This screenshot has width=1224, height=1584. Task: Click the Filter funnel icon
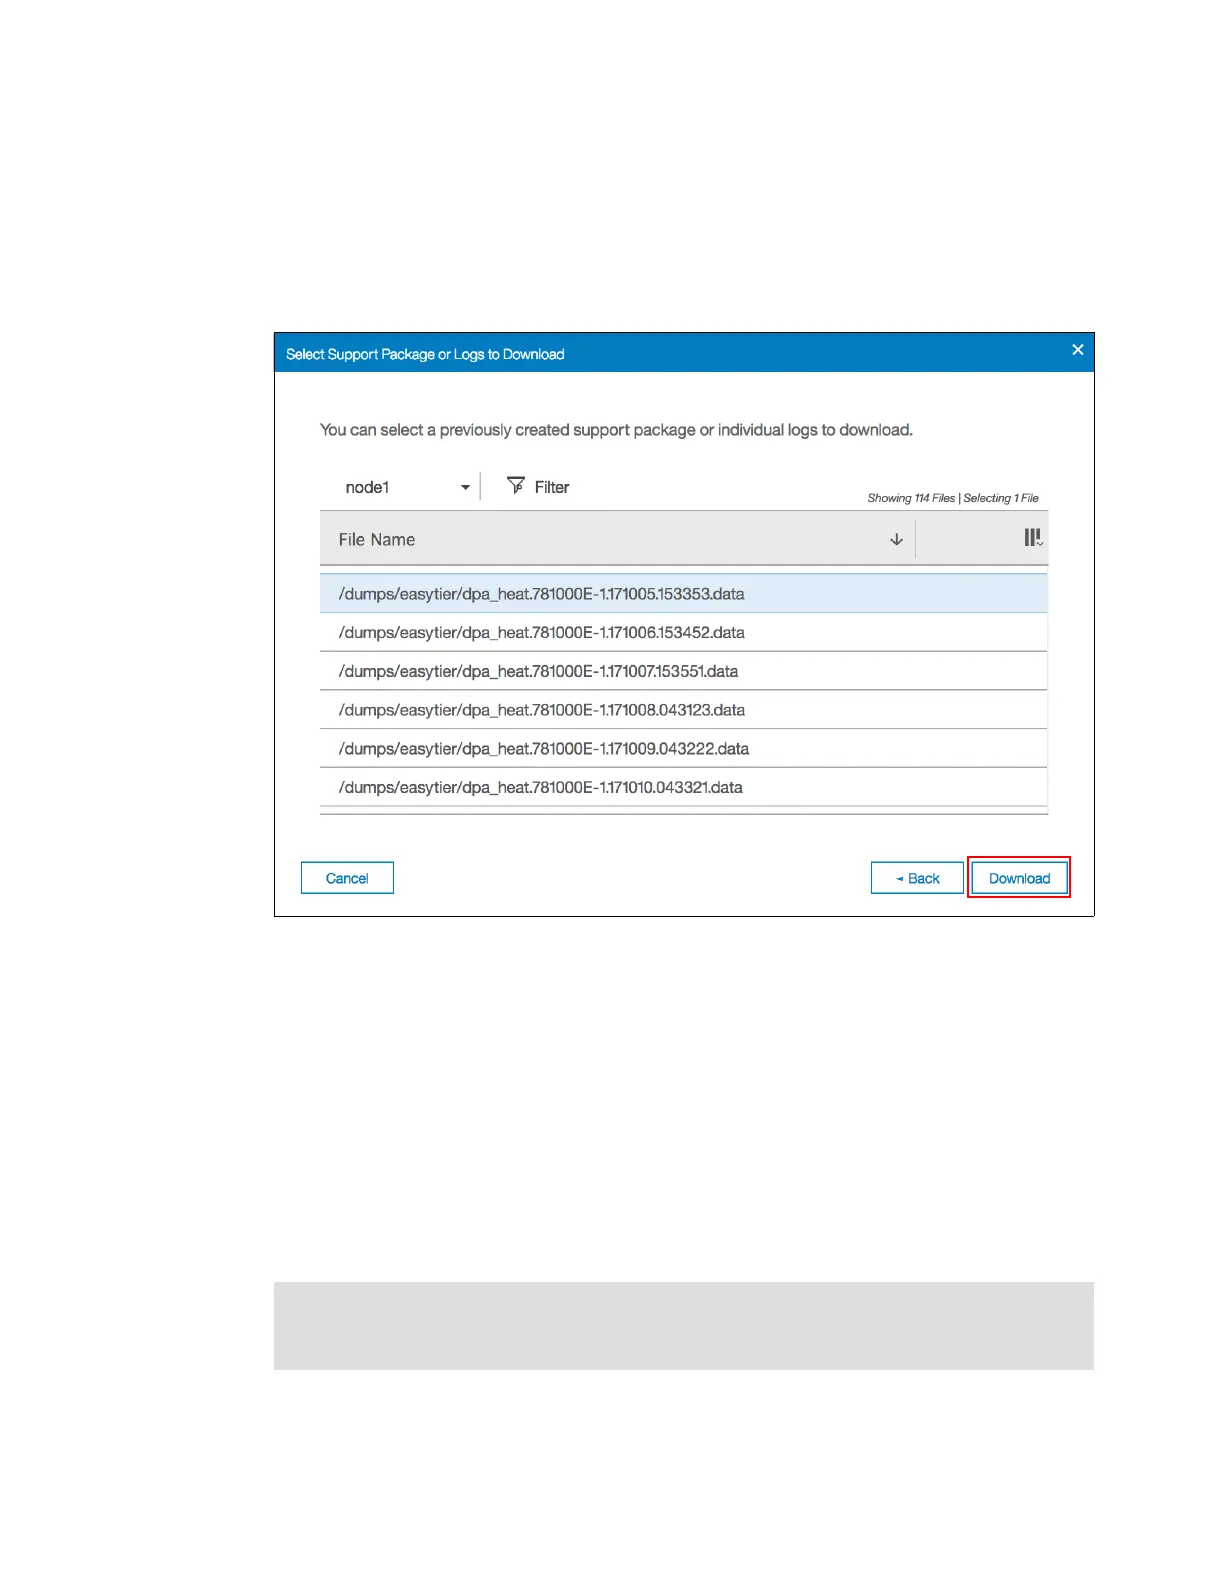(x=516, y=486)
